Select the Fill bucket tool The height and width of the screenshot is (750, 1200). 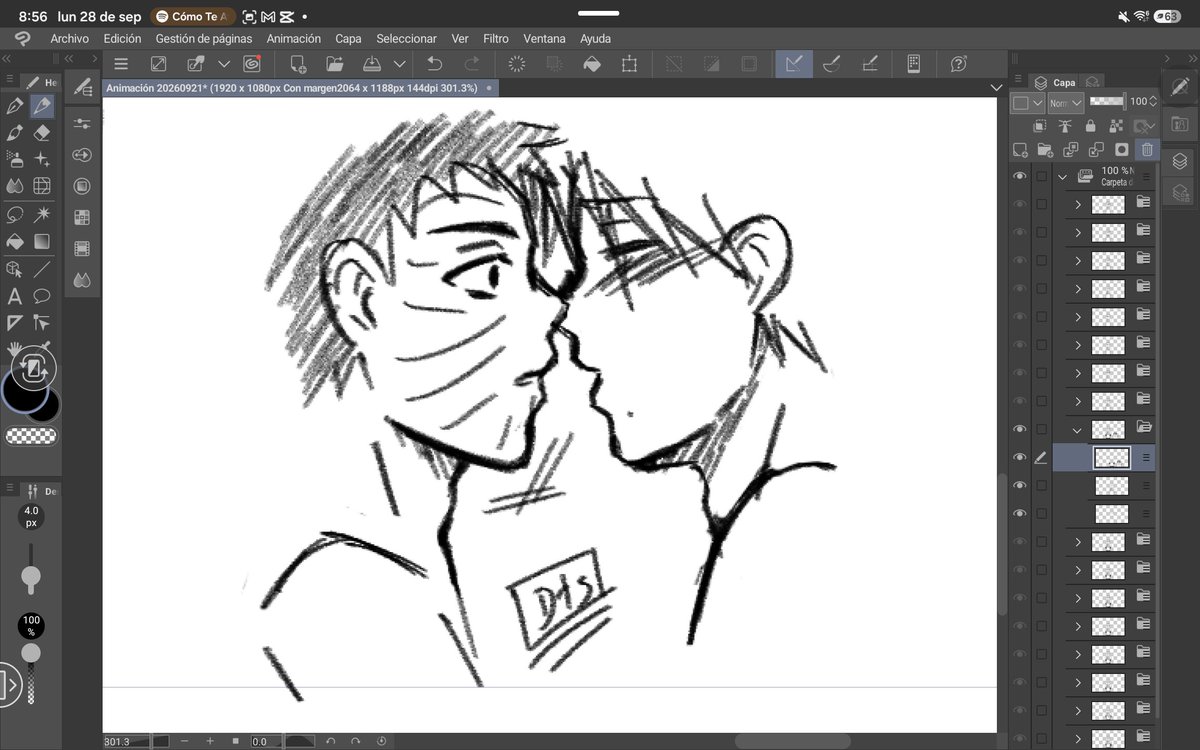15,241
